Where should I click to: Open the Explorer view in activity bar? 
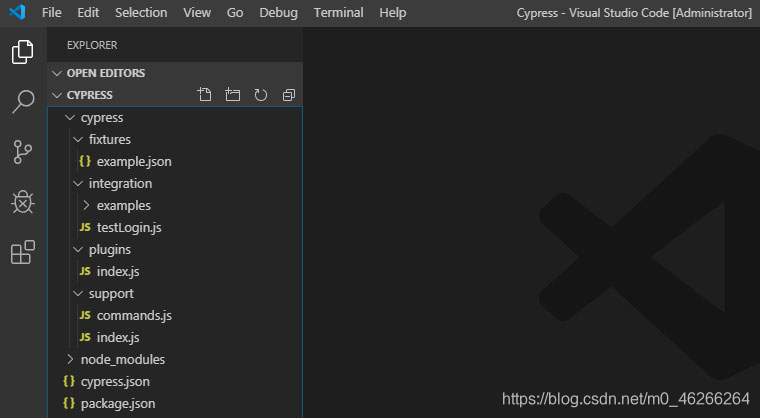click(23, 52)
